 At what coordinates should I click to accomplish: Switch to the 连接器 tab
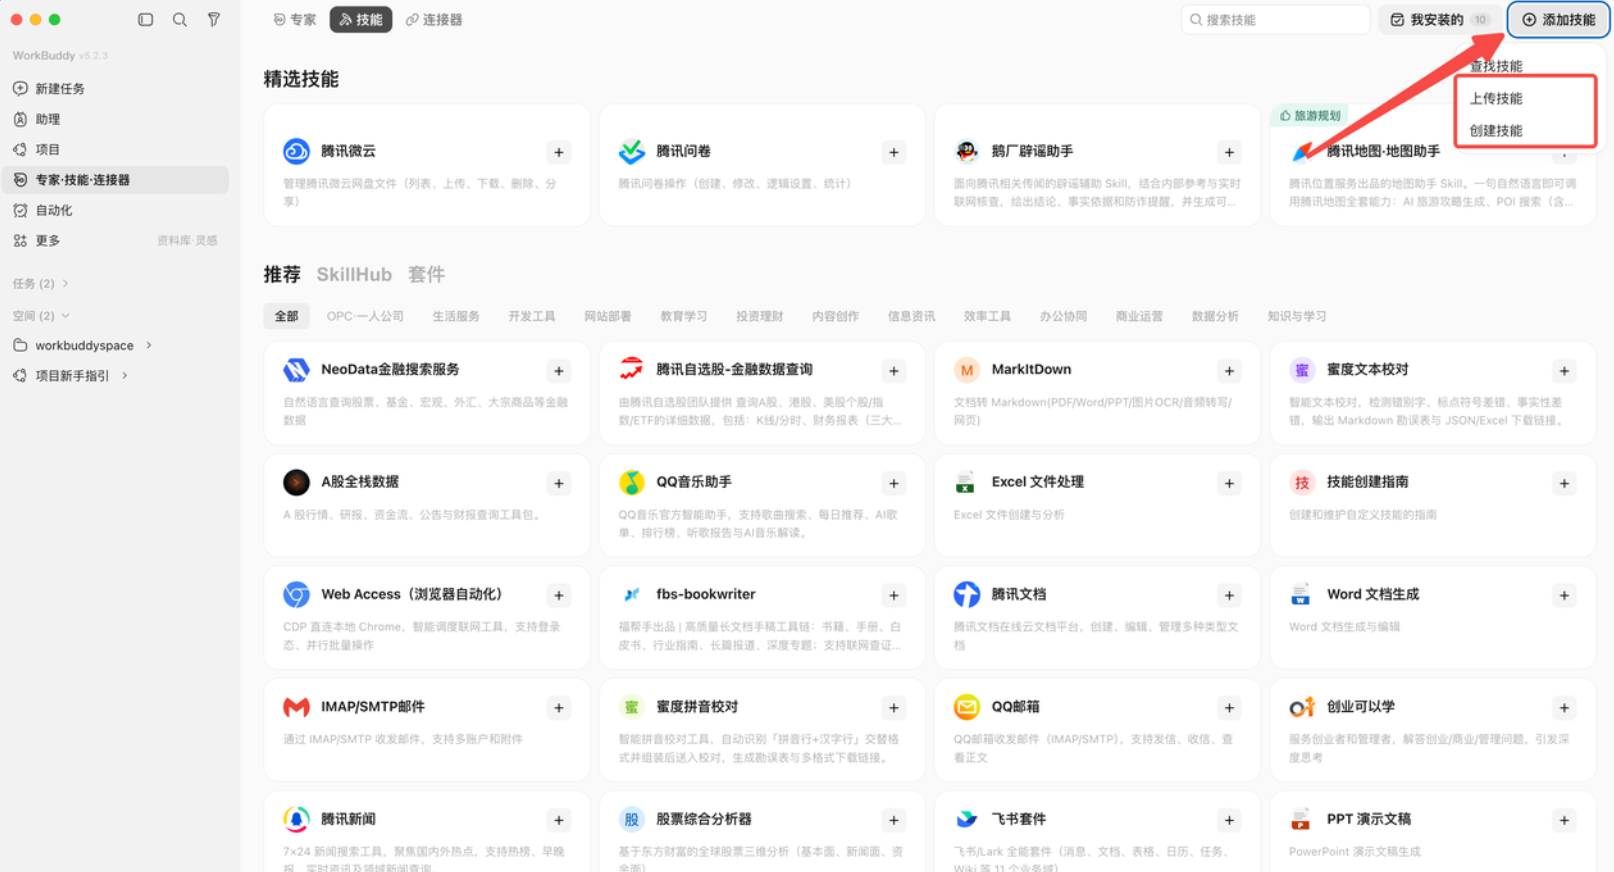tap(434, 20)
